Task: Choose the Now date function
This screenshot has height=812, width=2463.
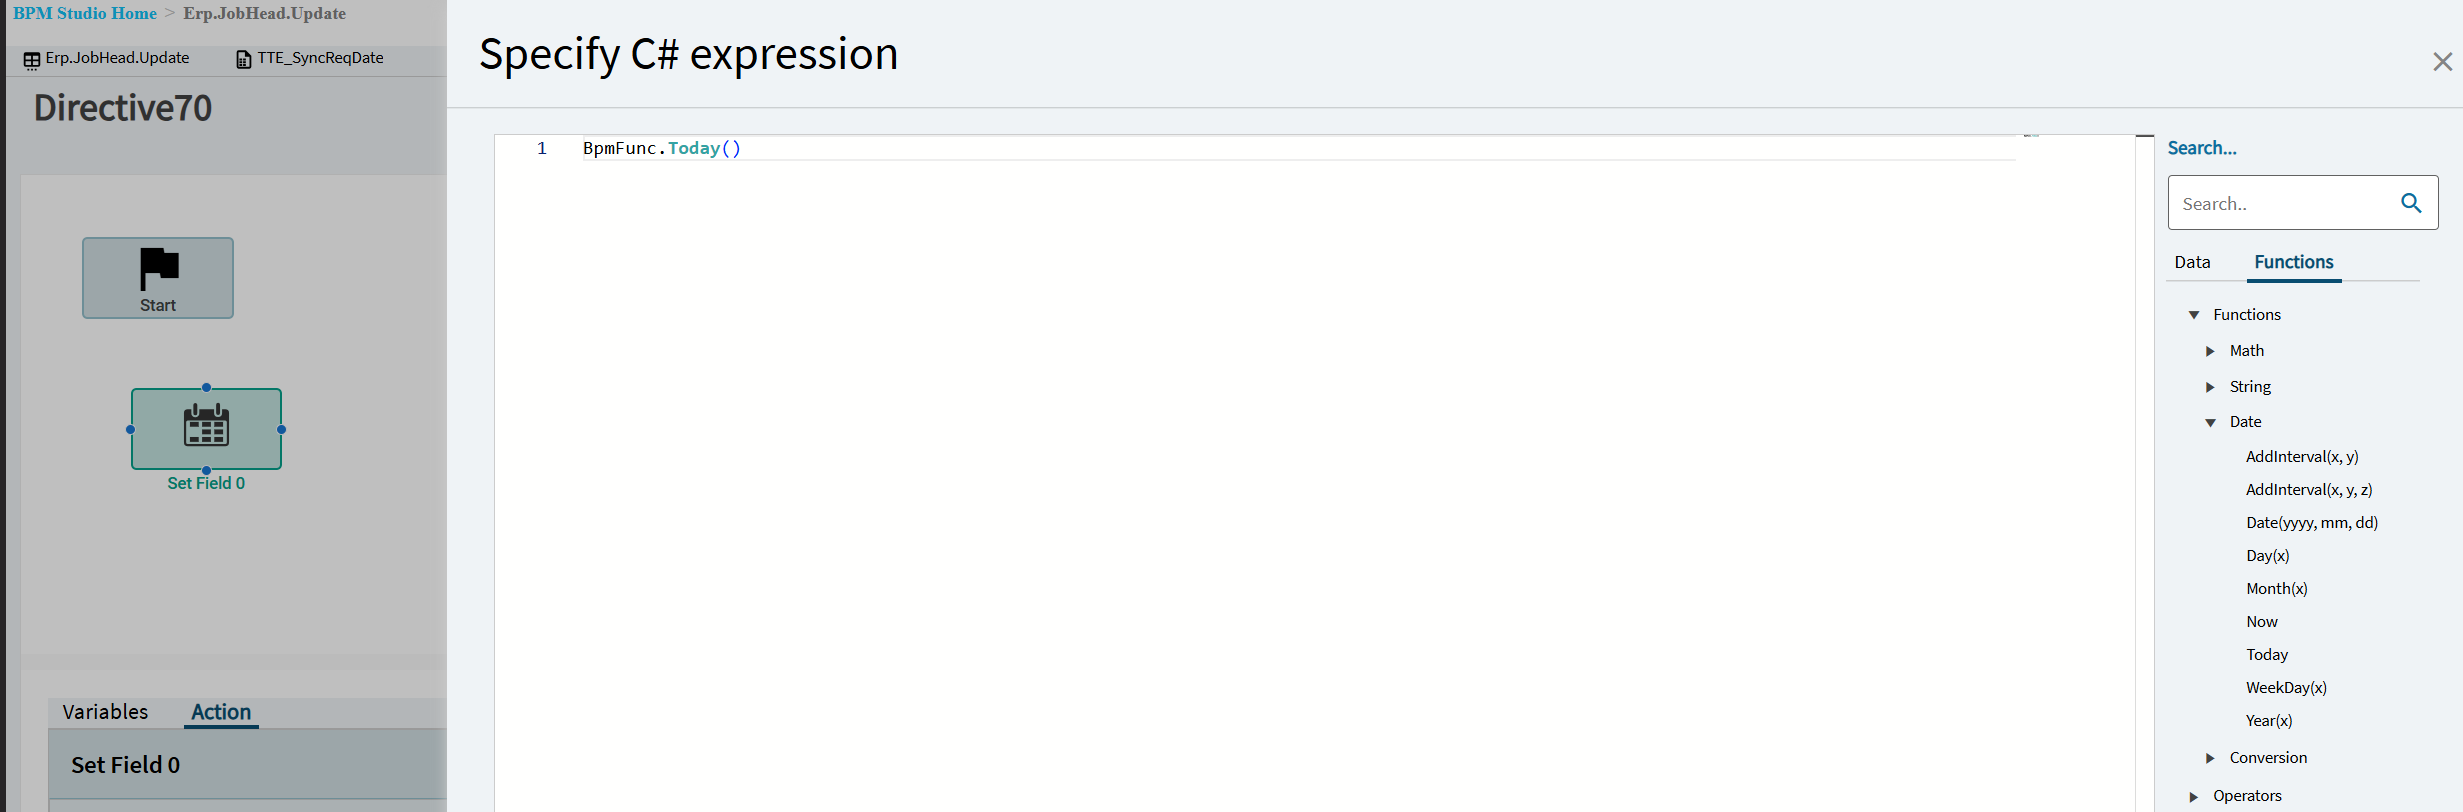Action: [x=2261, y=621]
